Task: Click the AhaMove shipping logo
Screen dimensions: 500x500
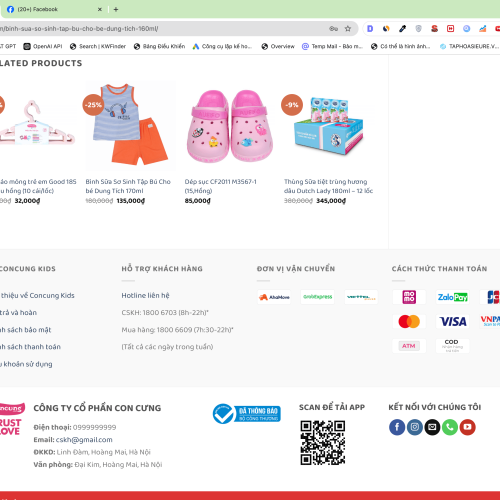Action: [274, 297]
